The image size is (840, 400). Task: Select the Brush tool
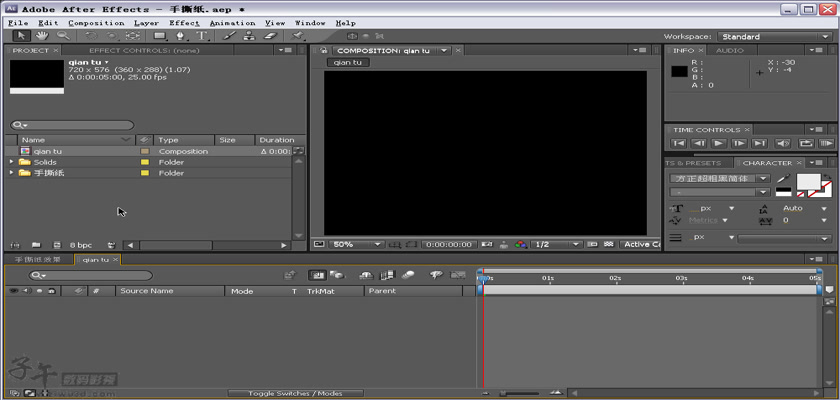coord(229,36)
